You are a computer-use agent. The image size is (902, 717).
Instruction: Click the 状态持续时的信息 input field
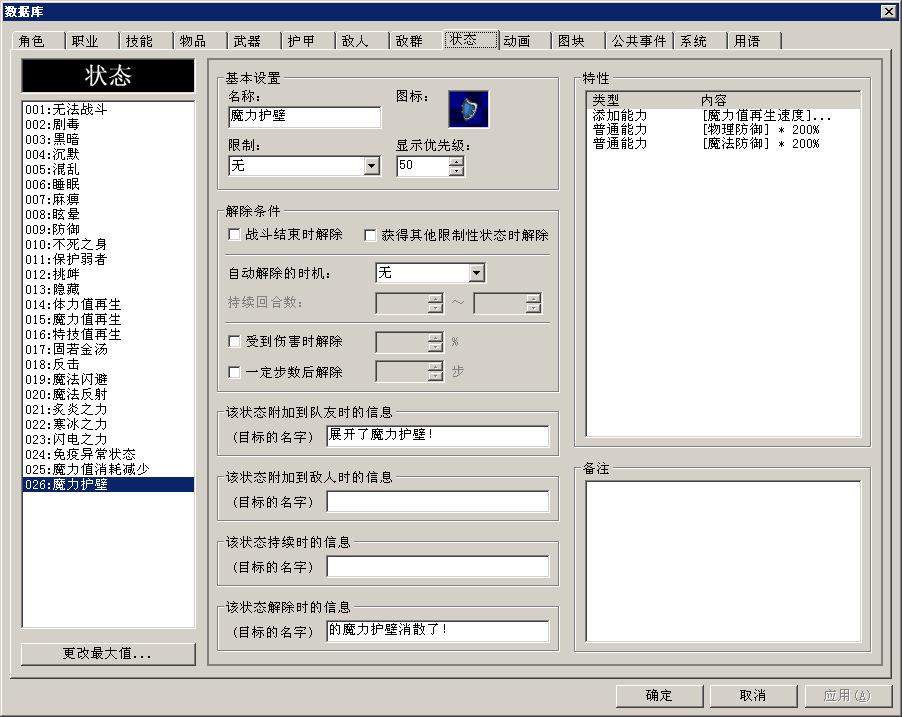(x=437, y=566)
